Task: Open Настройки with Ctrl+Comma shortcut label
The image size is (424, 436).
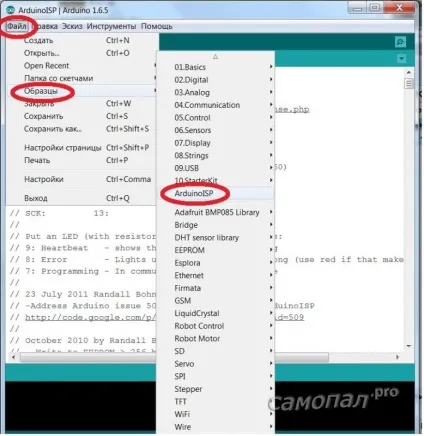Action: 82,179
